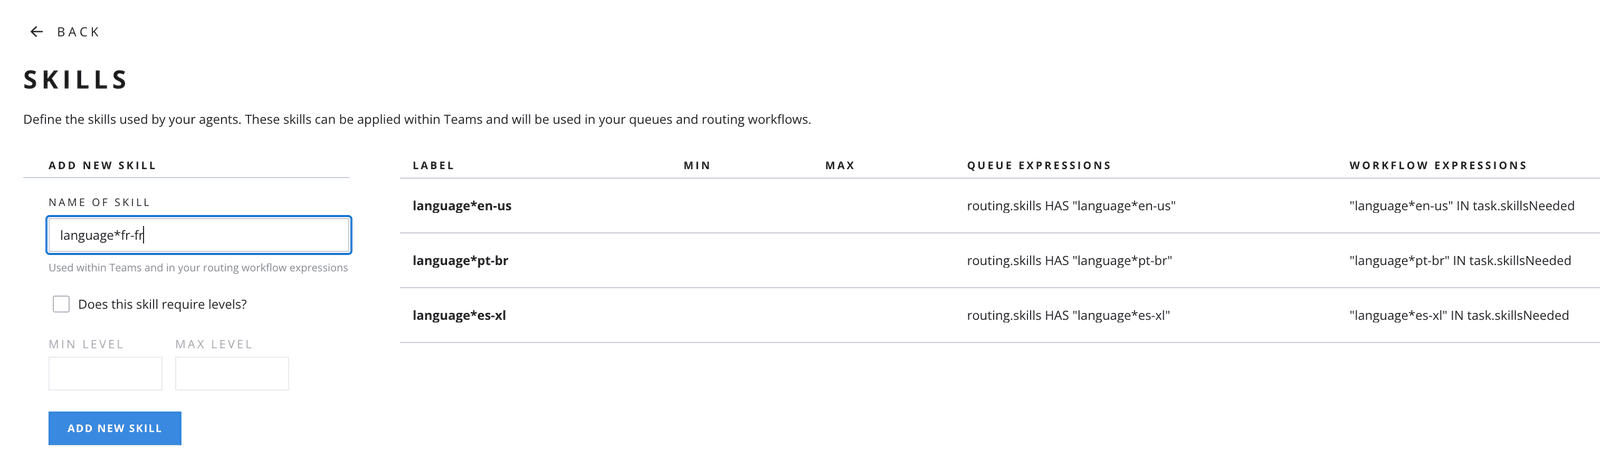1600x470 pixels.
Task: Click the Max Level input box
Action: (232, 373)
